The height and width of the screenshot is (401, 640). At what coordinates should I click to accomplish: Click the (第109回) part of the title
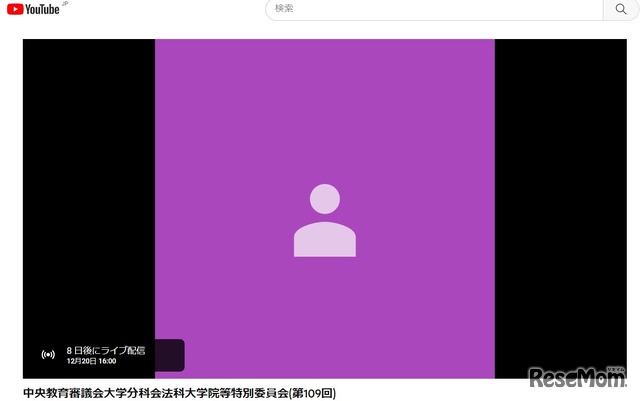(x=312, y=393)
